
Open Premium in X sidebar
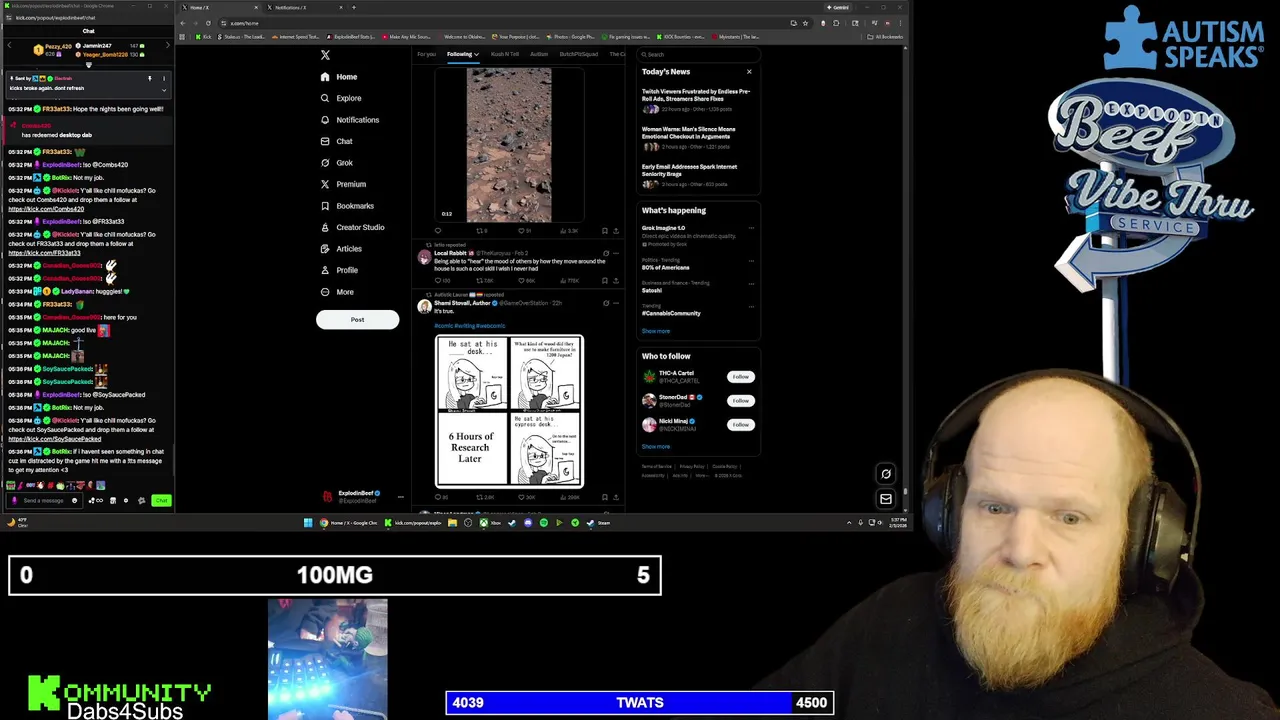[343, 184]
